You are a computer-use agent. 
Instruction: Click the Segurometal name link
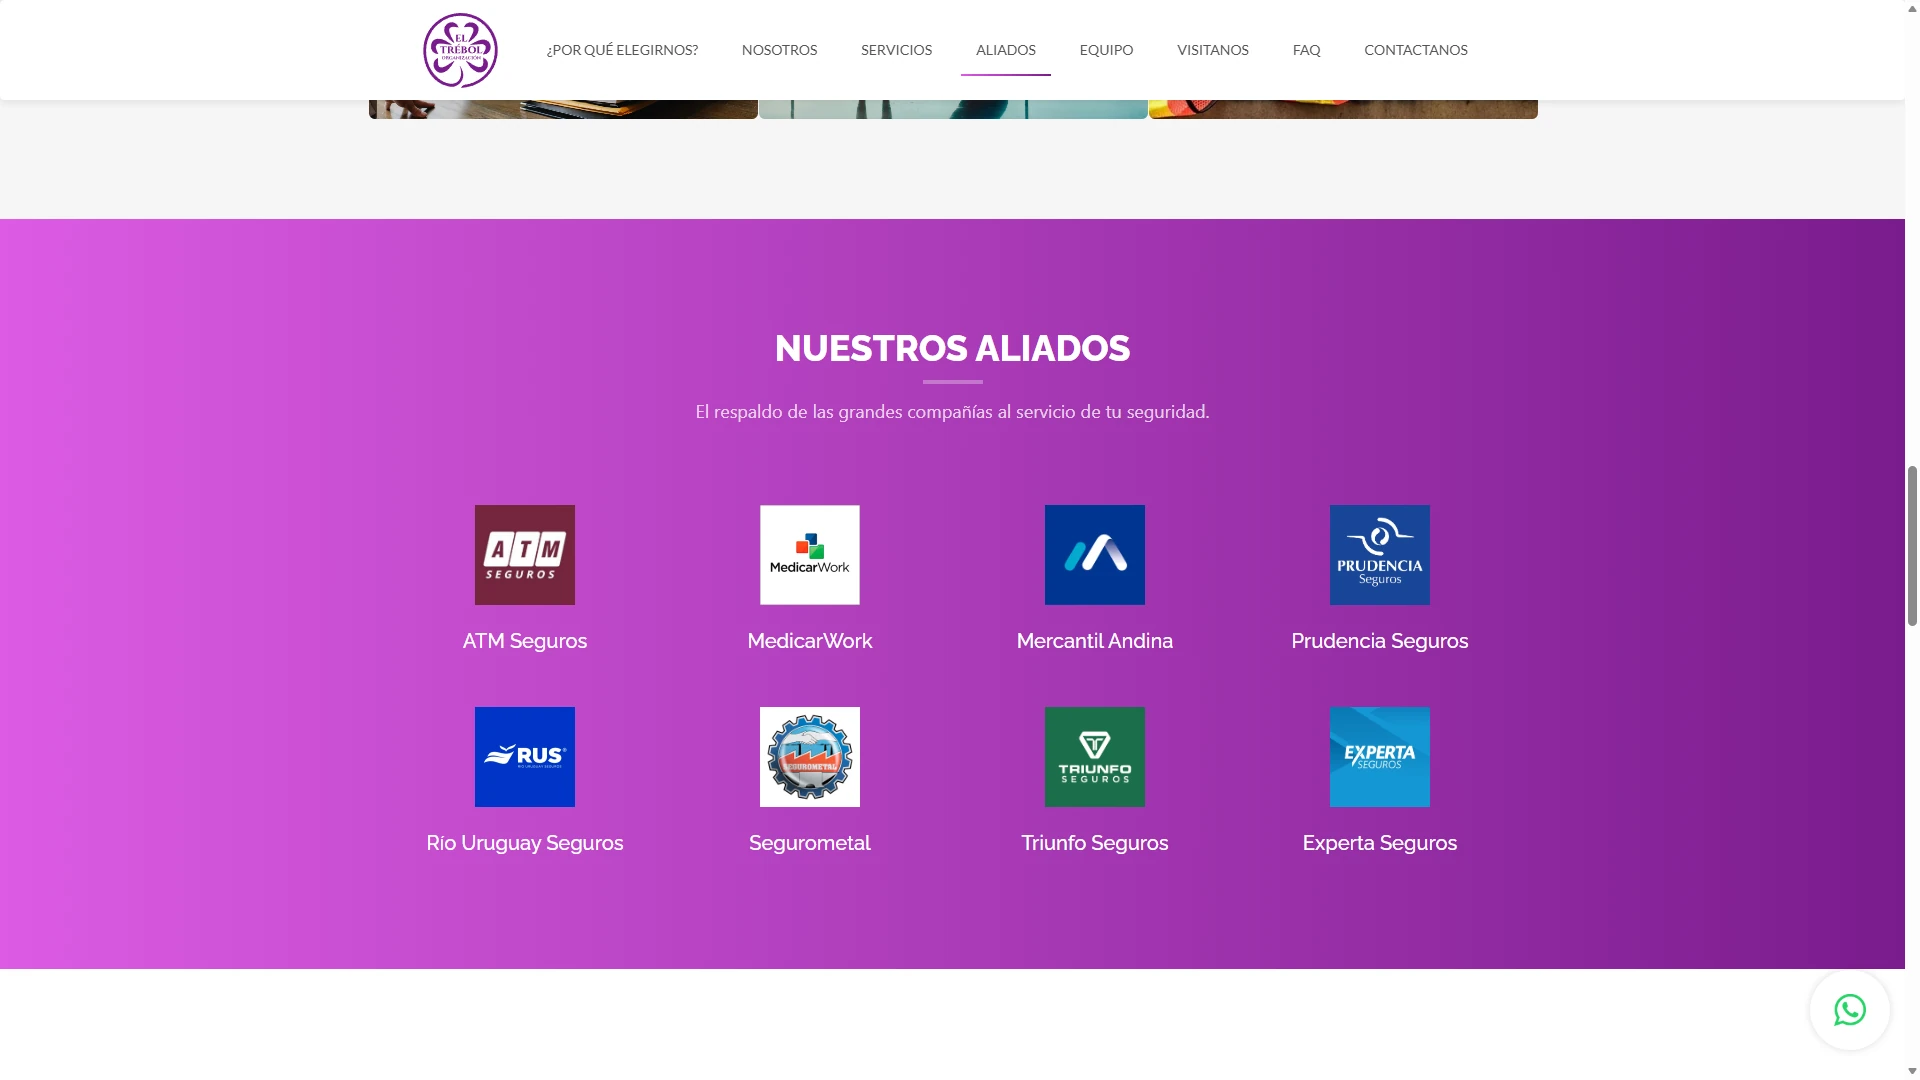[x=810, y=843]
